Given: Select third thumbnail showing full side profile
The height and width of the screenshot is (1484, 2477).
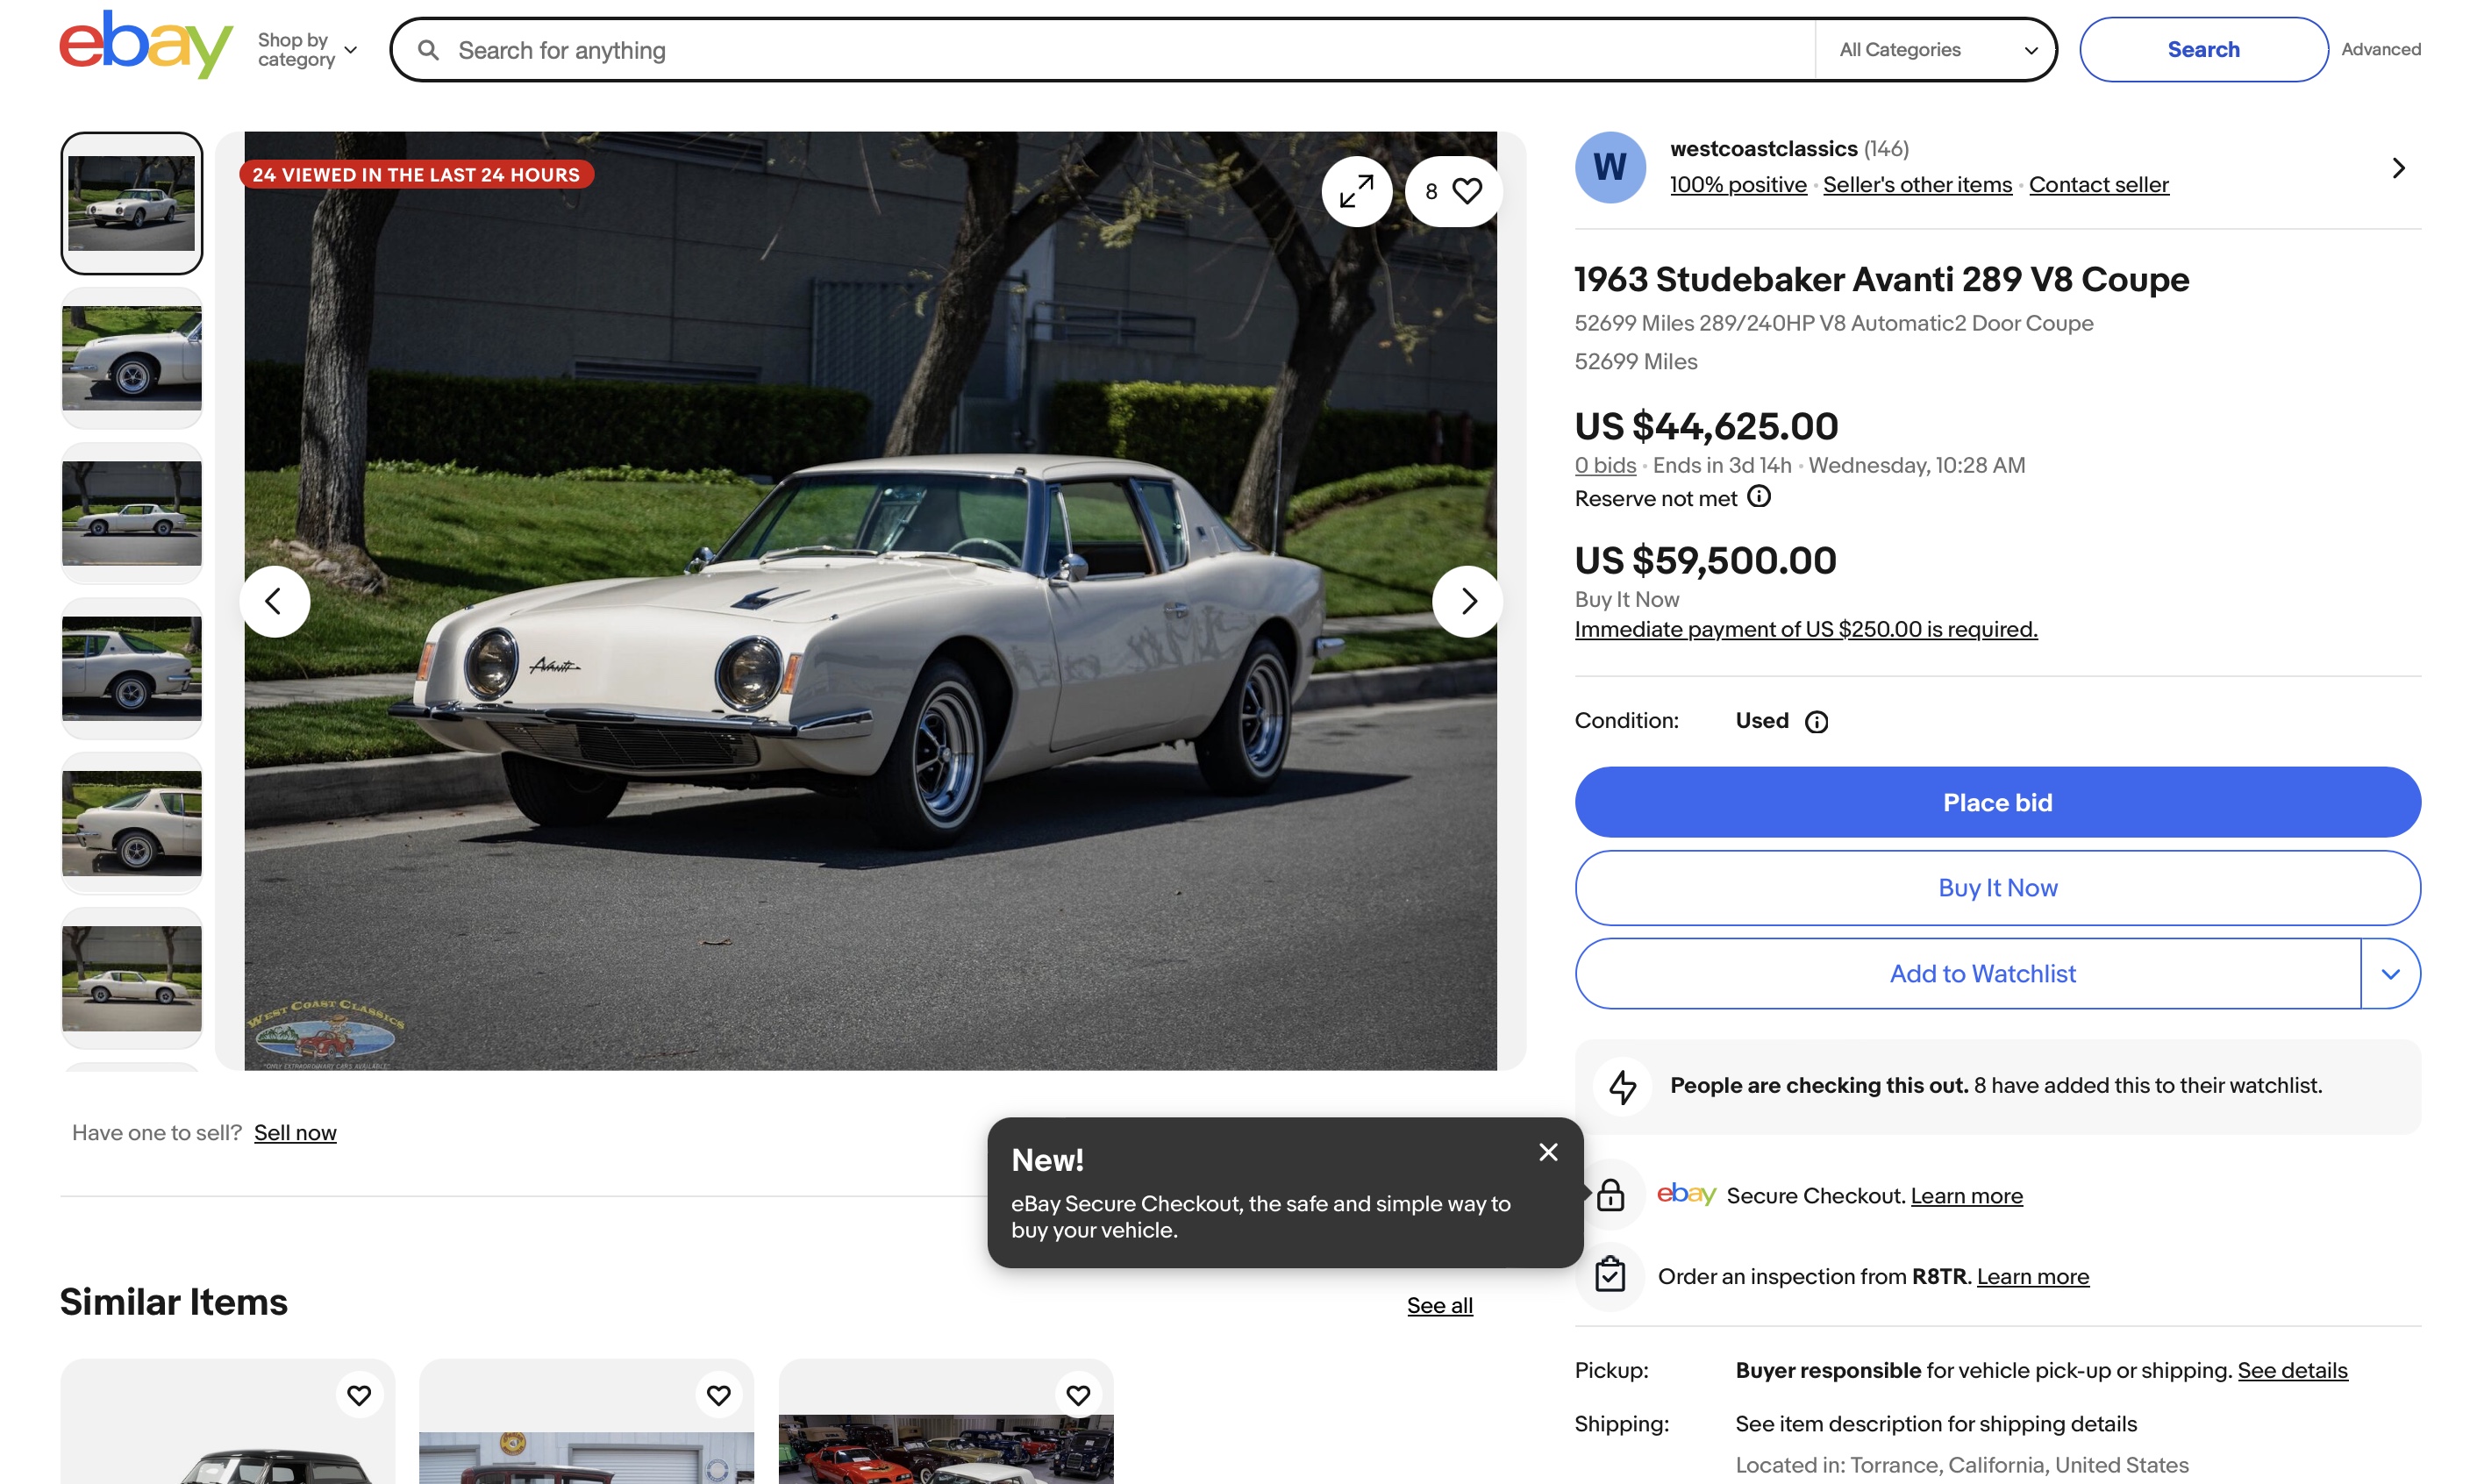Looking at the screenshot, I should pyautogui.click(x=131, y=513).
